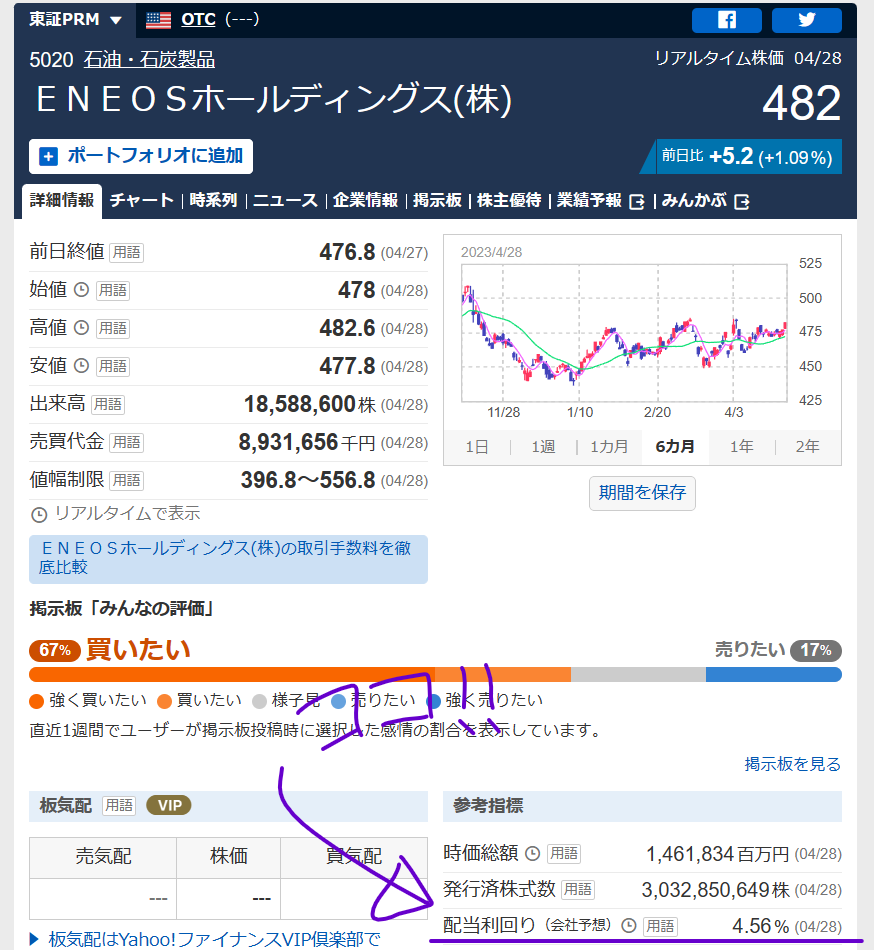Click the 用語 badge next to 発行済株式数

[578, 889]
